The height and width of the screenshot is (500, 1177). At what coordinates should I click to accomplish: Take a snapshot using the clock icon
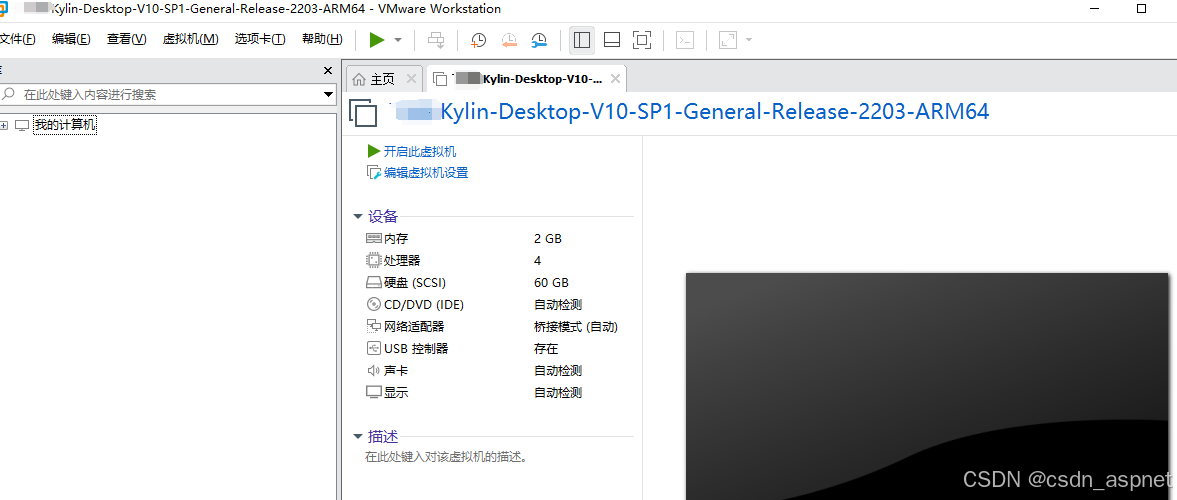pyautogui.click(x=478, y=41)
